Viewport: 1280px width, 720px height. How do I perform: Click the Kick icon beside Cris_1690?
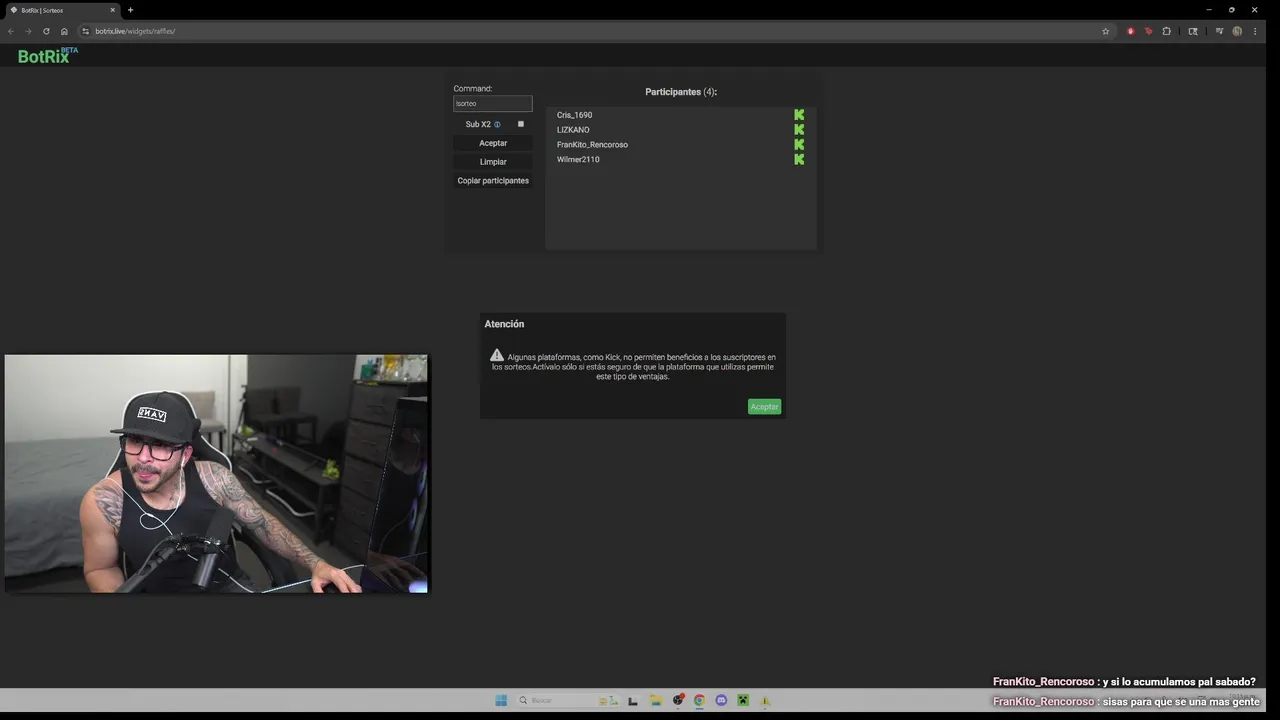pos(799,115)
